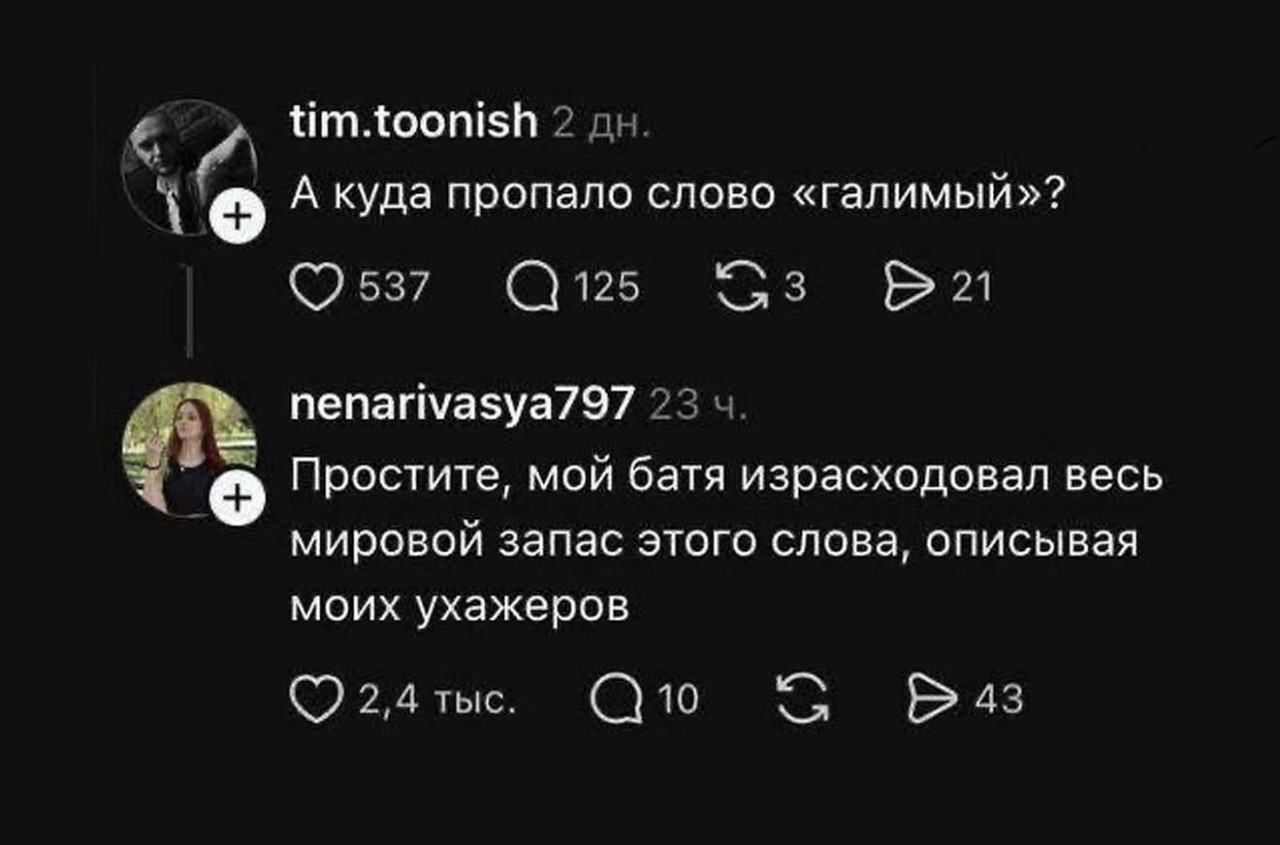Like the tim.toonish post with the heart icon
This screenshot has height=845, width=1280.
click(315, 290)
